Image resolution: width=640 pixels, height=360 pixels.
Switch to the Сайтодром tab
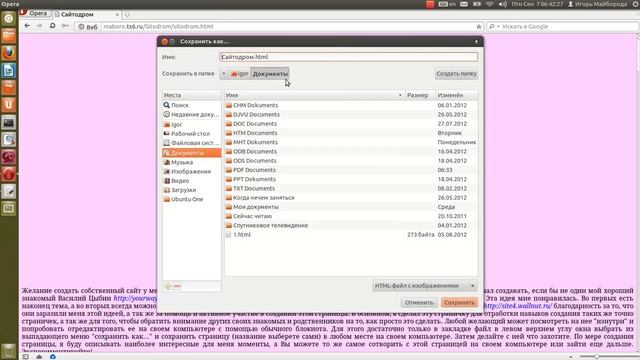point(87,14)
